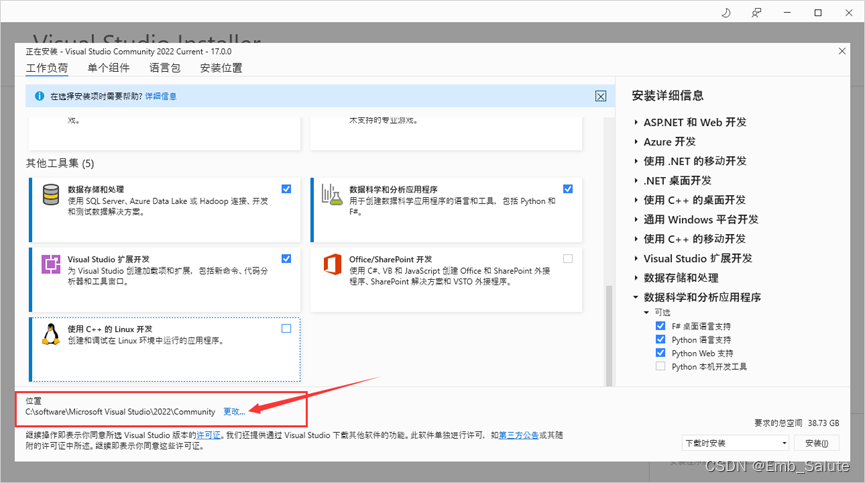Screen dimensions: 865x483
Task: Click the workloads list vertical scrollbar thumb
Action: coord(609,335)
